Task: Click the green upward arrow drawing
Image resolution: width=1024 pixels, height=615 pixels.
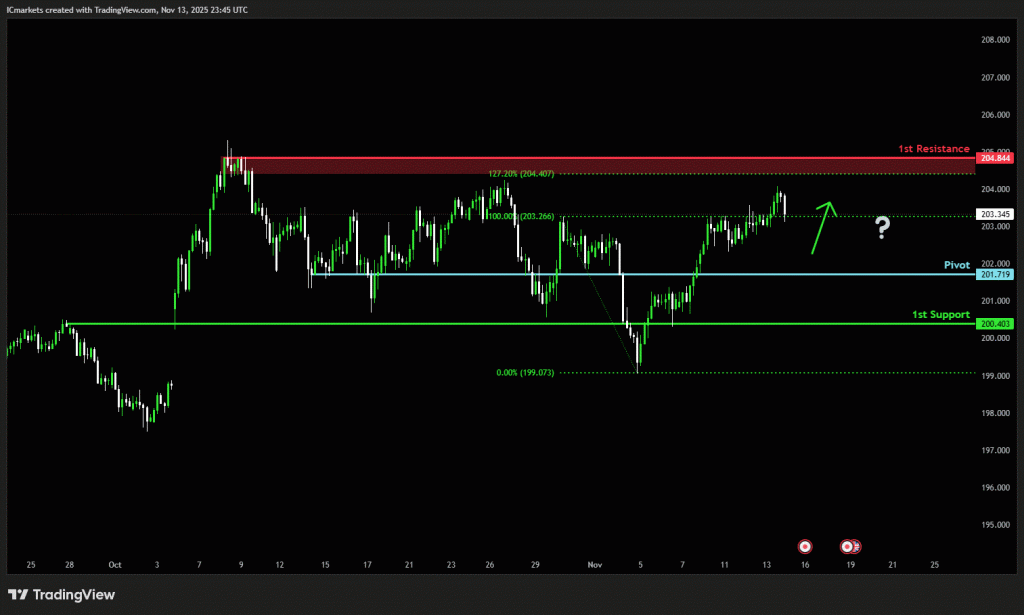Action: (823, 227)
